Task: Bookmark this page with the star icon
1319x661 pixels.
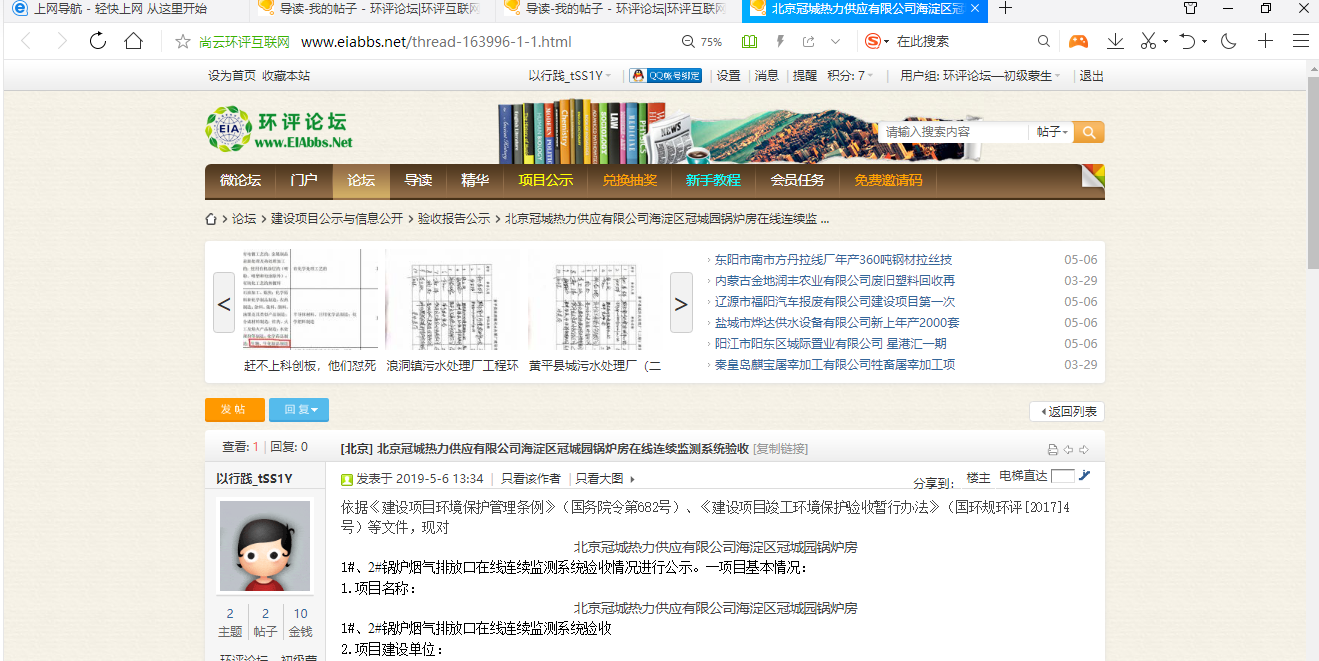Action: tap(183, 42)
